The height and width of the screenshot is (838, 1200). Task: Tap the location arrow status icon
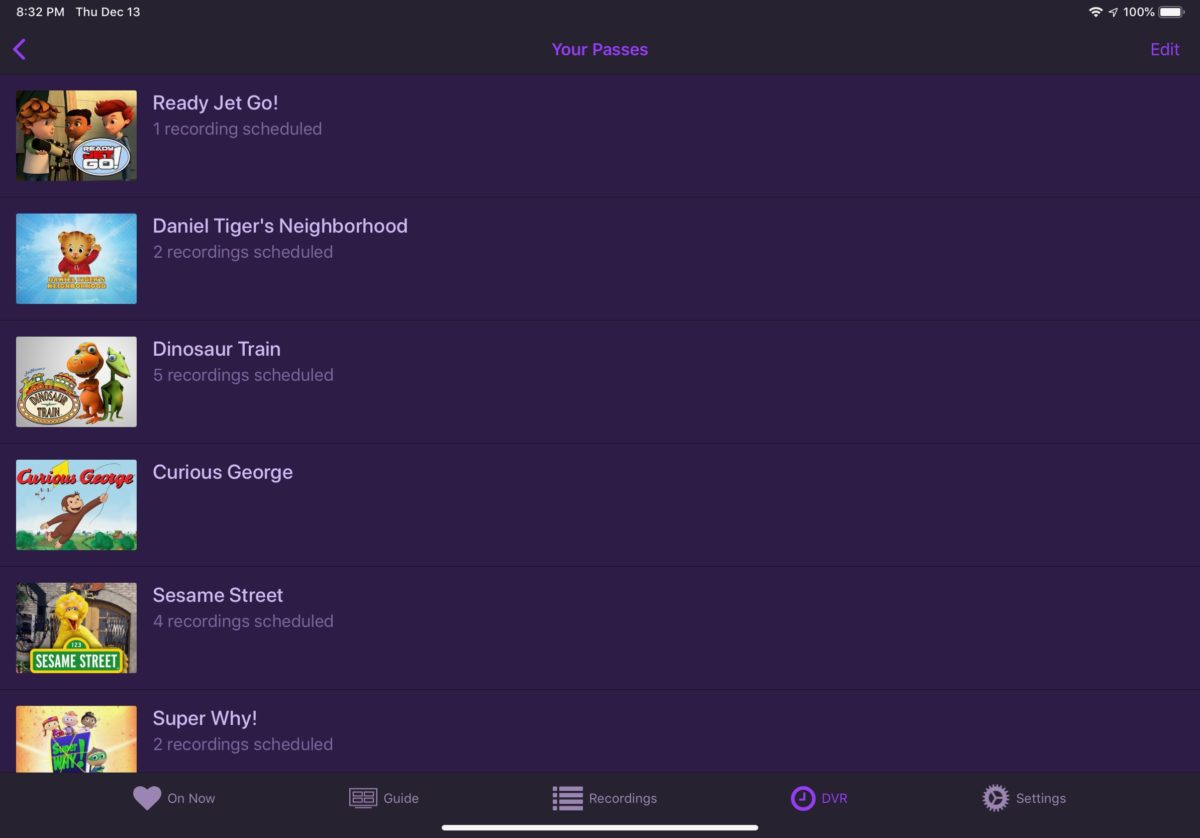pos(1113,12)
